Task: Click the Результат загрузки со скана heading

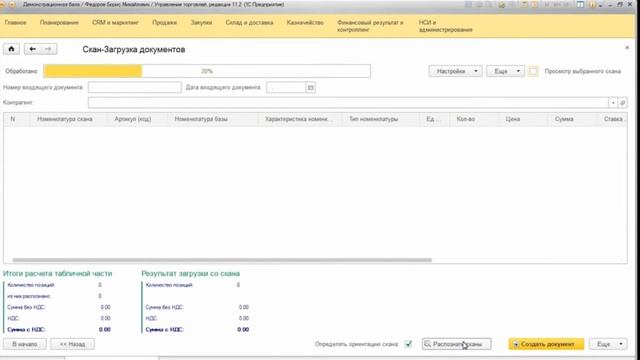Action: point(191,273)
